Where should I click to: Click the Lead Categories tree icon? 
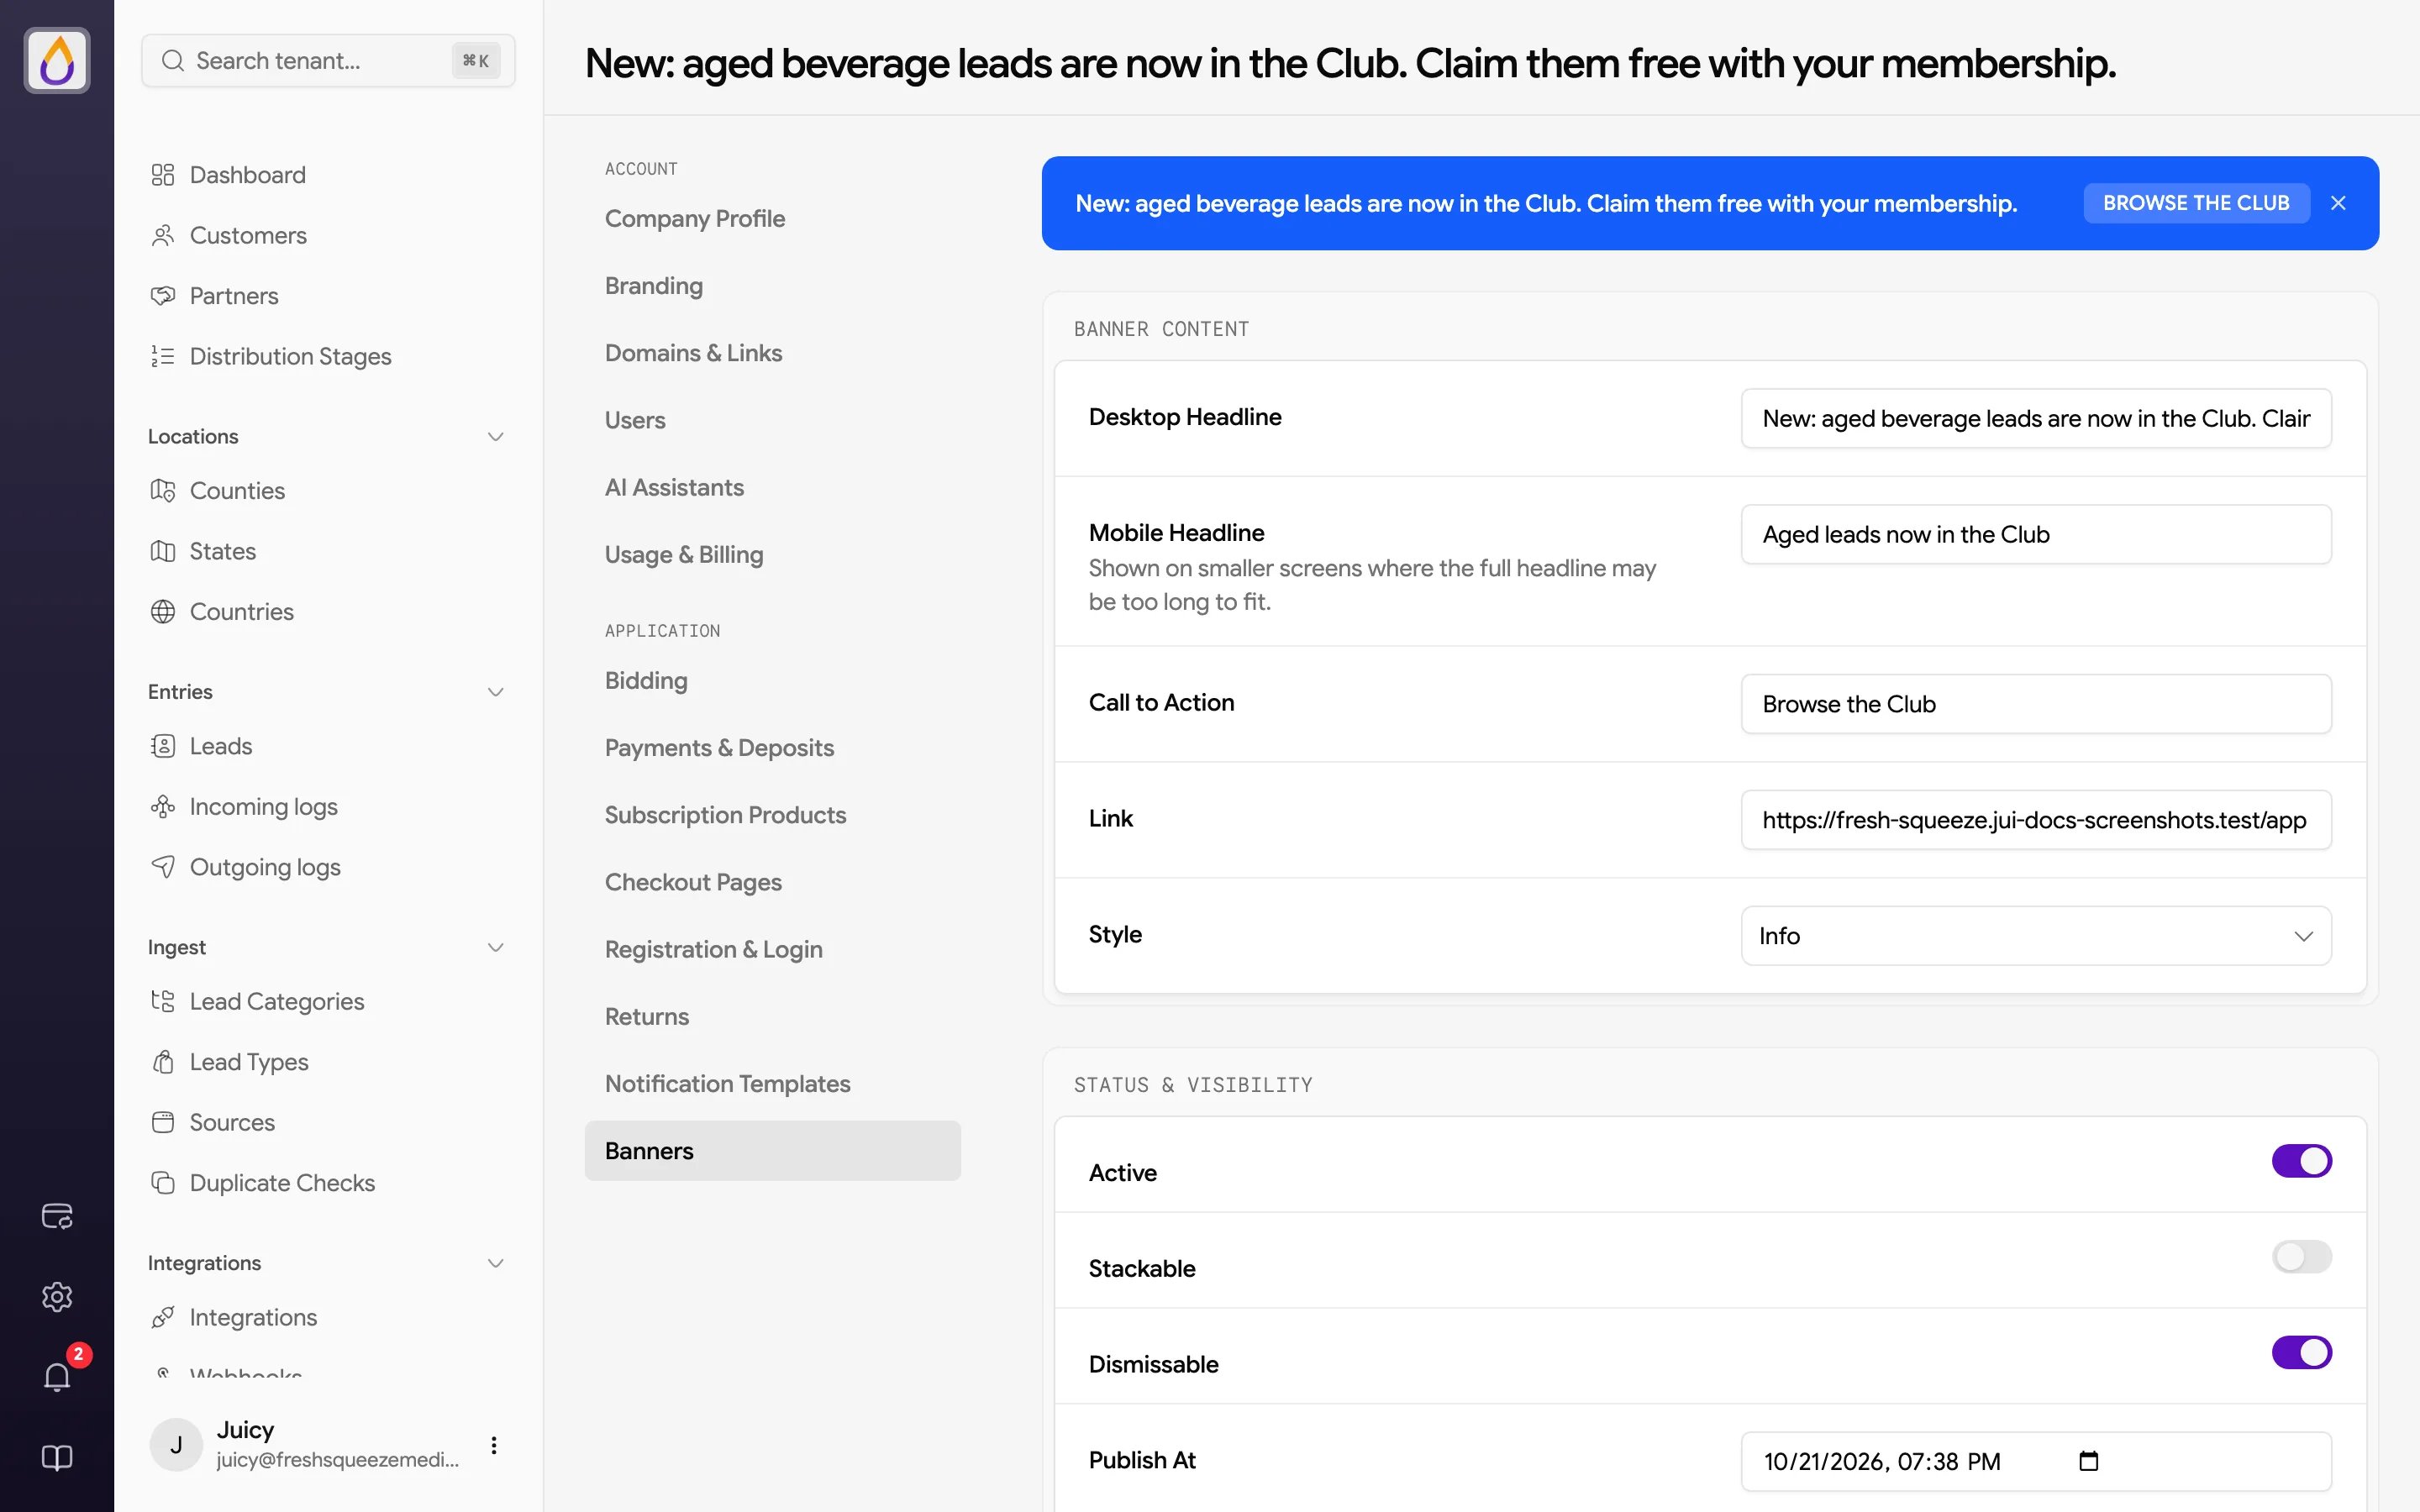point(163,1001)
